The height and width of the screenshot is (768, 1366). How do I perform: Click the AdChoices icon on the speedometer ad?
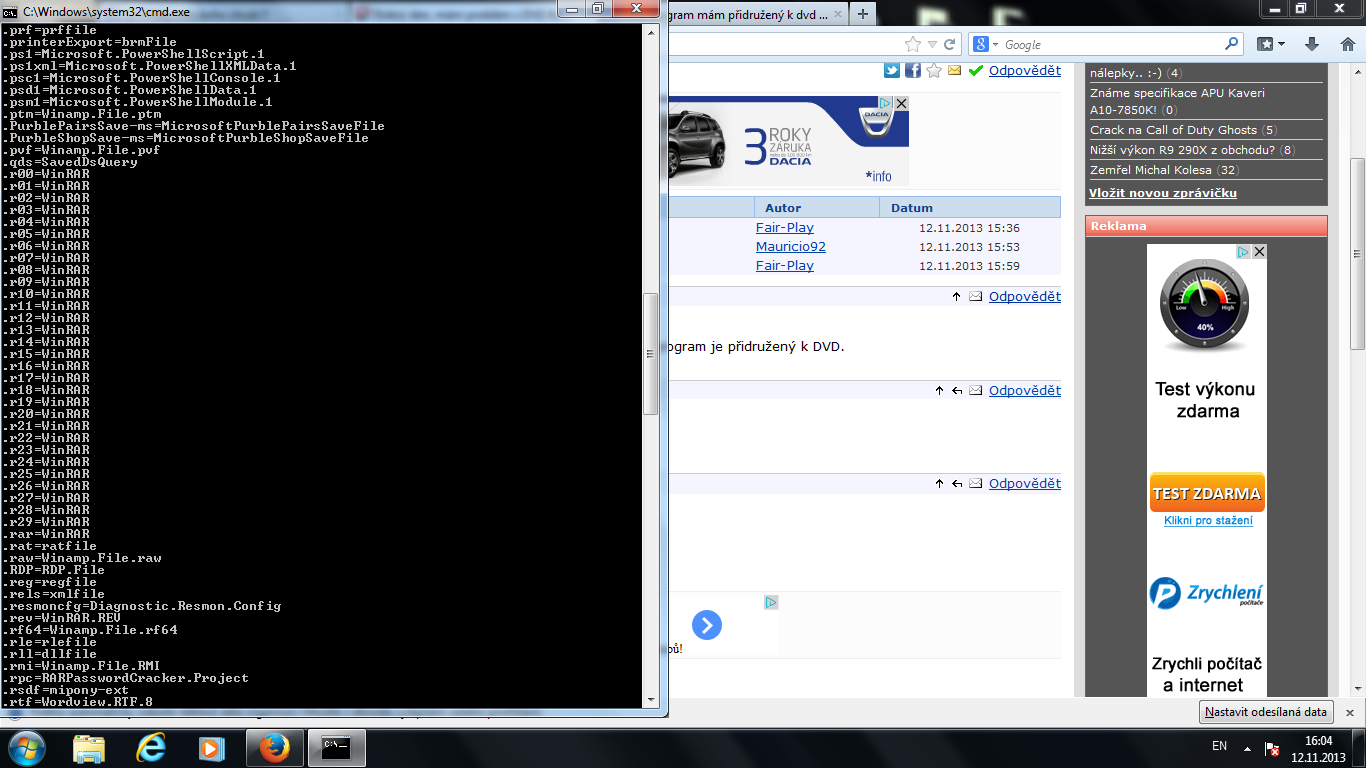click(1244, 252)
